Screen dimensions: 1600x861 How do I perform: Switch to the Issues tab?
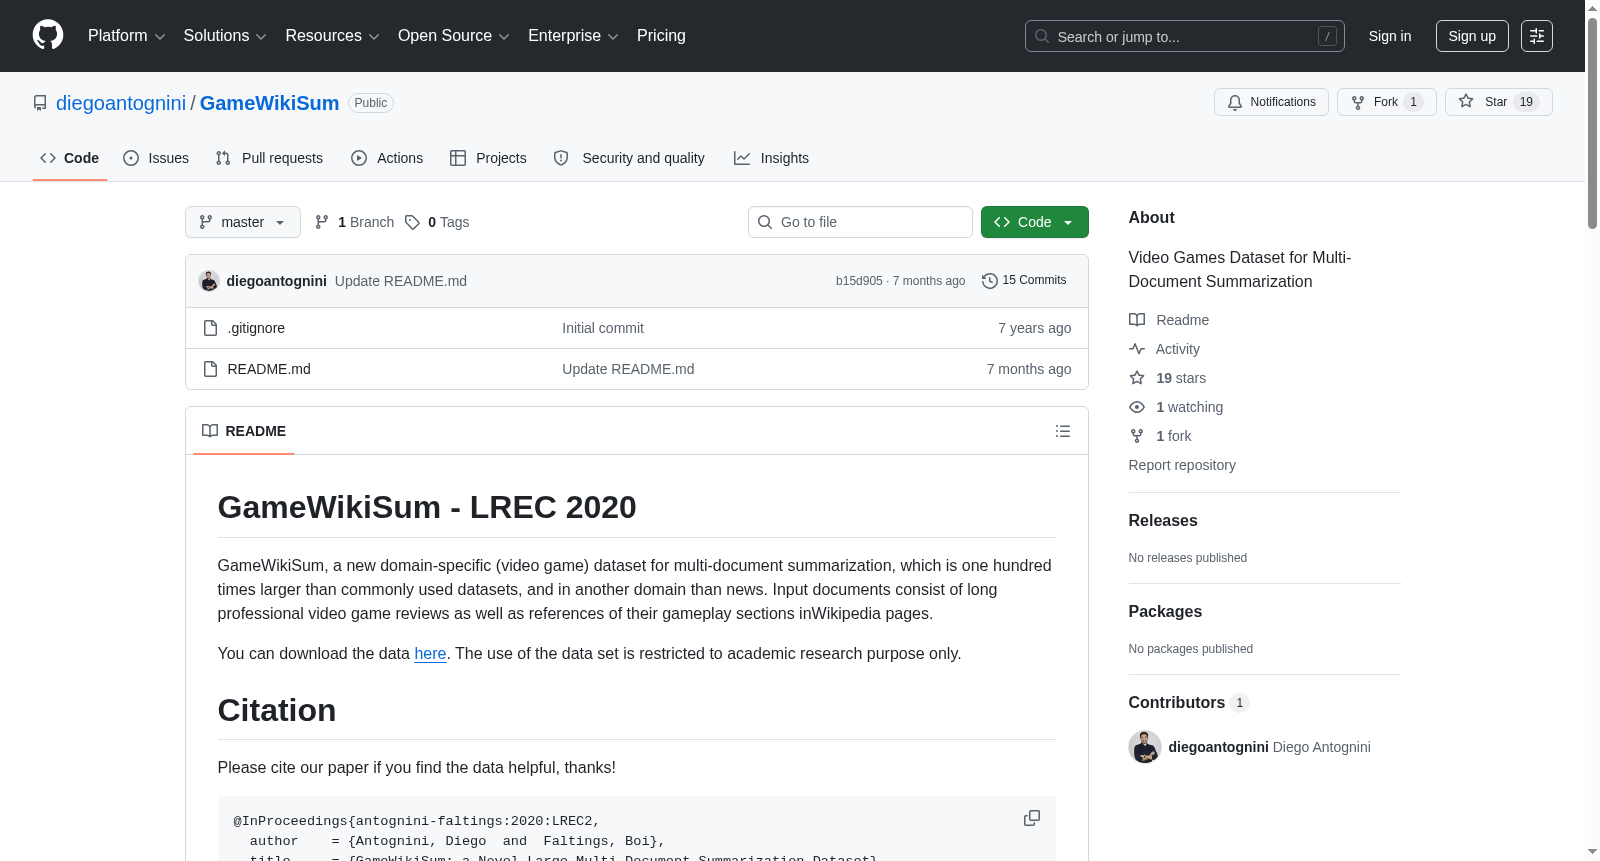click(156, 158)
